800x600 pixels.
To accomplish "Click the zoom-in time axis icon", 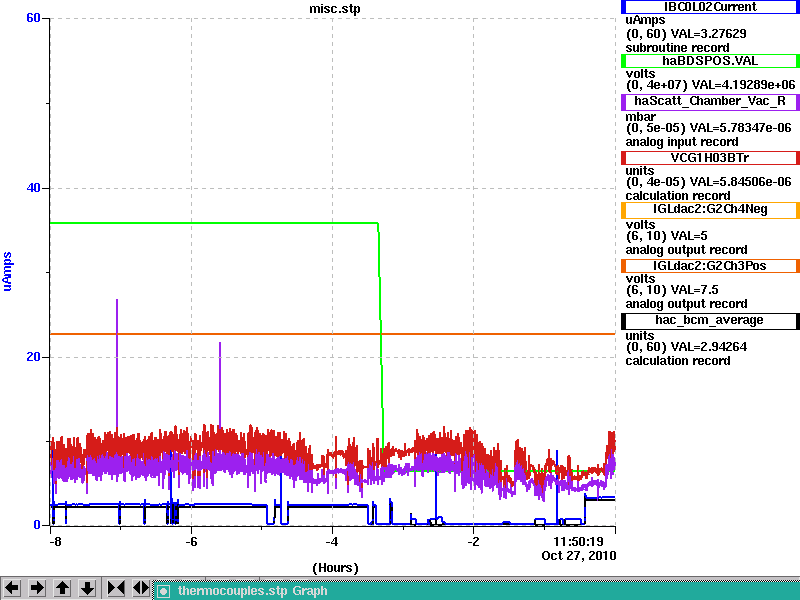I will pyautogui.click(x=116, y=588).
